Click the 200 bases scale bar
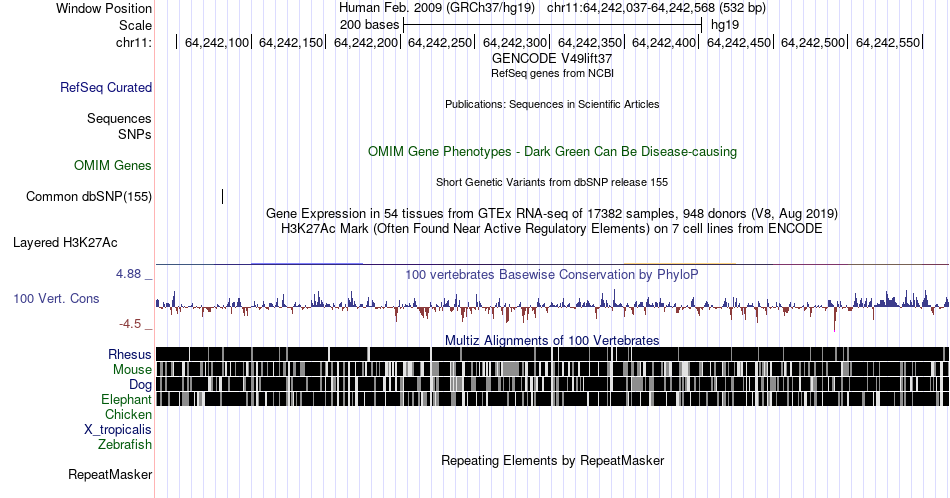950x498 pixels. click(552, 25)
